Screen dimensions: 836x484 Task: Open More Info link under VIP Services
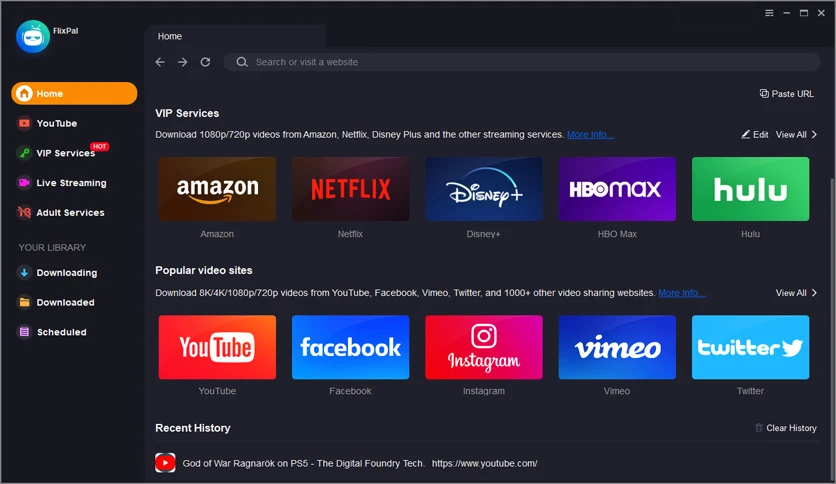pos(590,134)
